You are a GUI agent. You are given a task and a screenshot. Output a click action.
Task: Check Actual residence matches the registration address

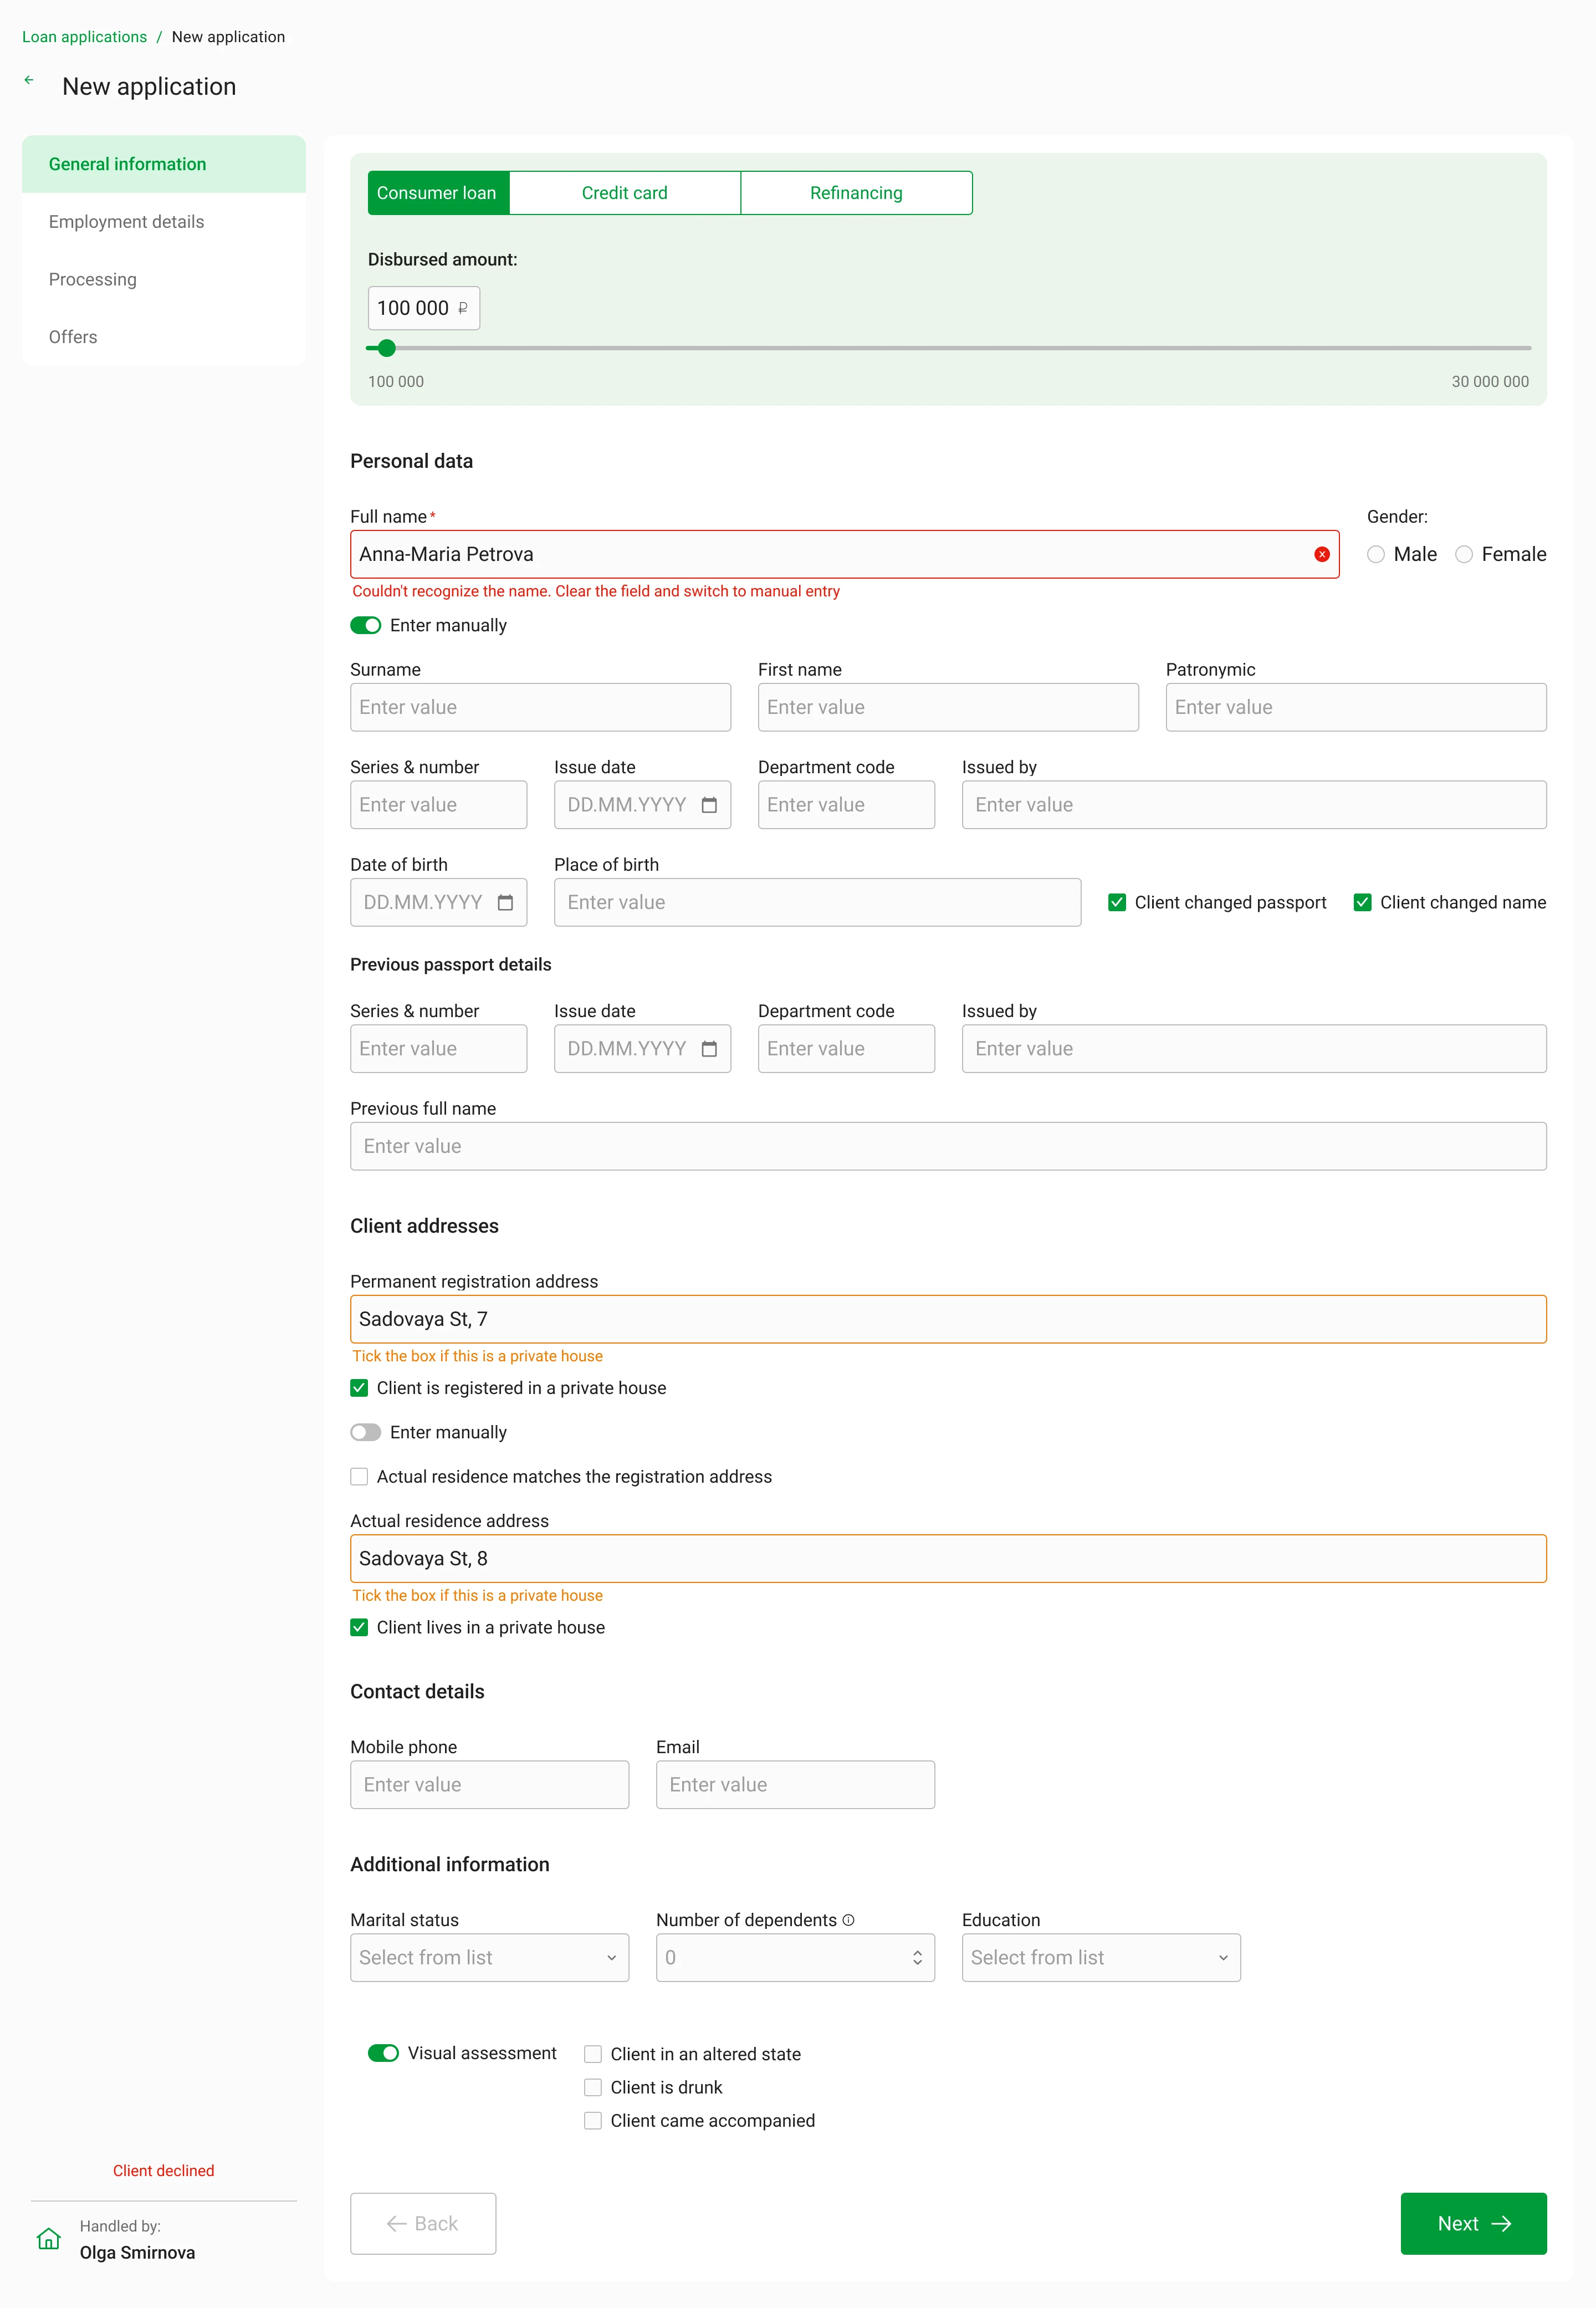[x=359, y=1477]
